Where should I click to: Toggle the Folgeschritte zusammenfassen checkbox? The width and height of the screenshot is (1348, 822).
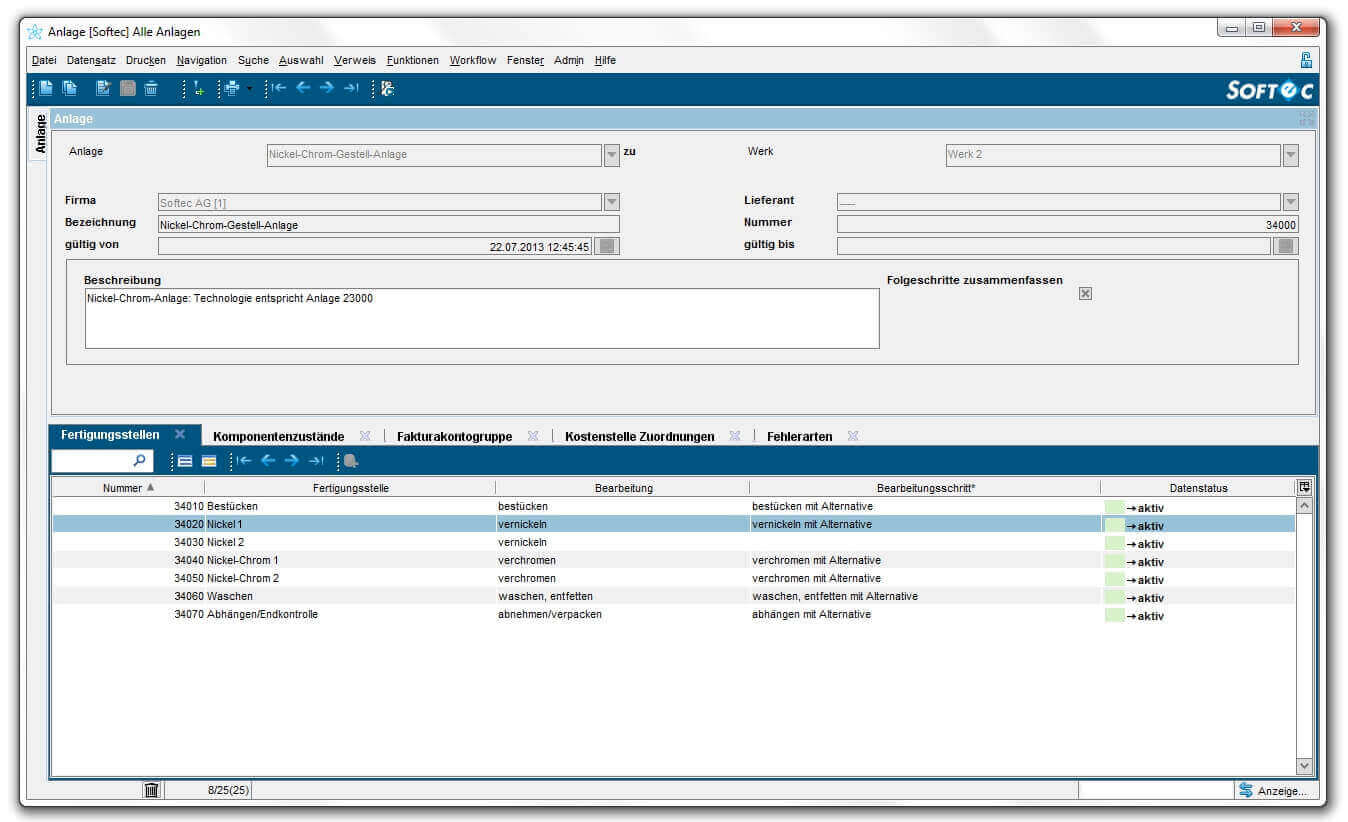point(1085,293)
